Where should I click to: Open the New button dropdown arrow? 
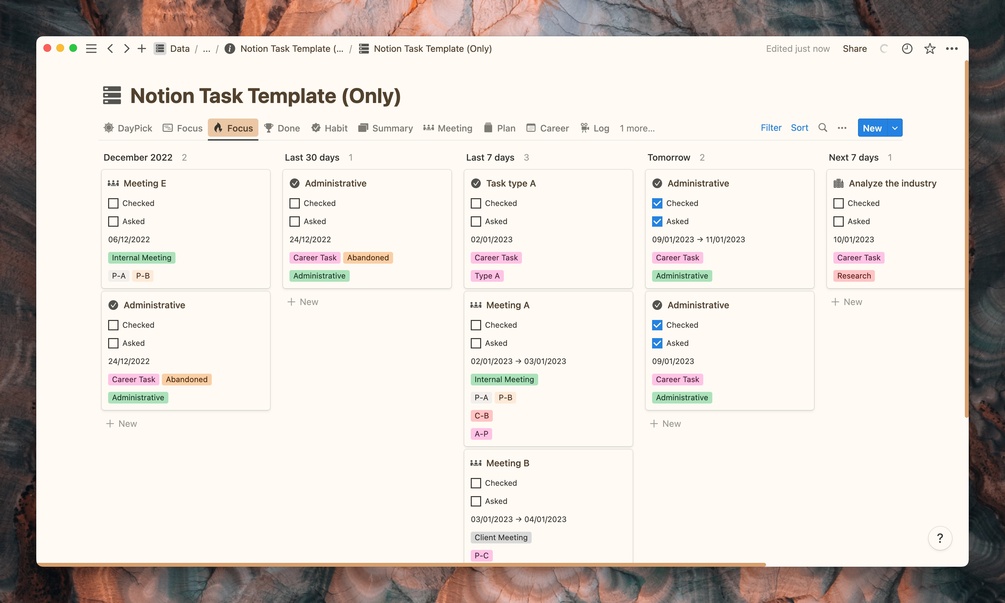[895, 128]
